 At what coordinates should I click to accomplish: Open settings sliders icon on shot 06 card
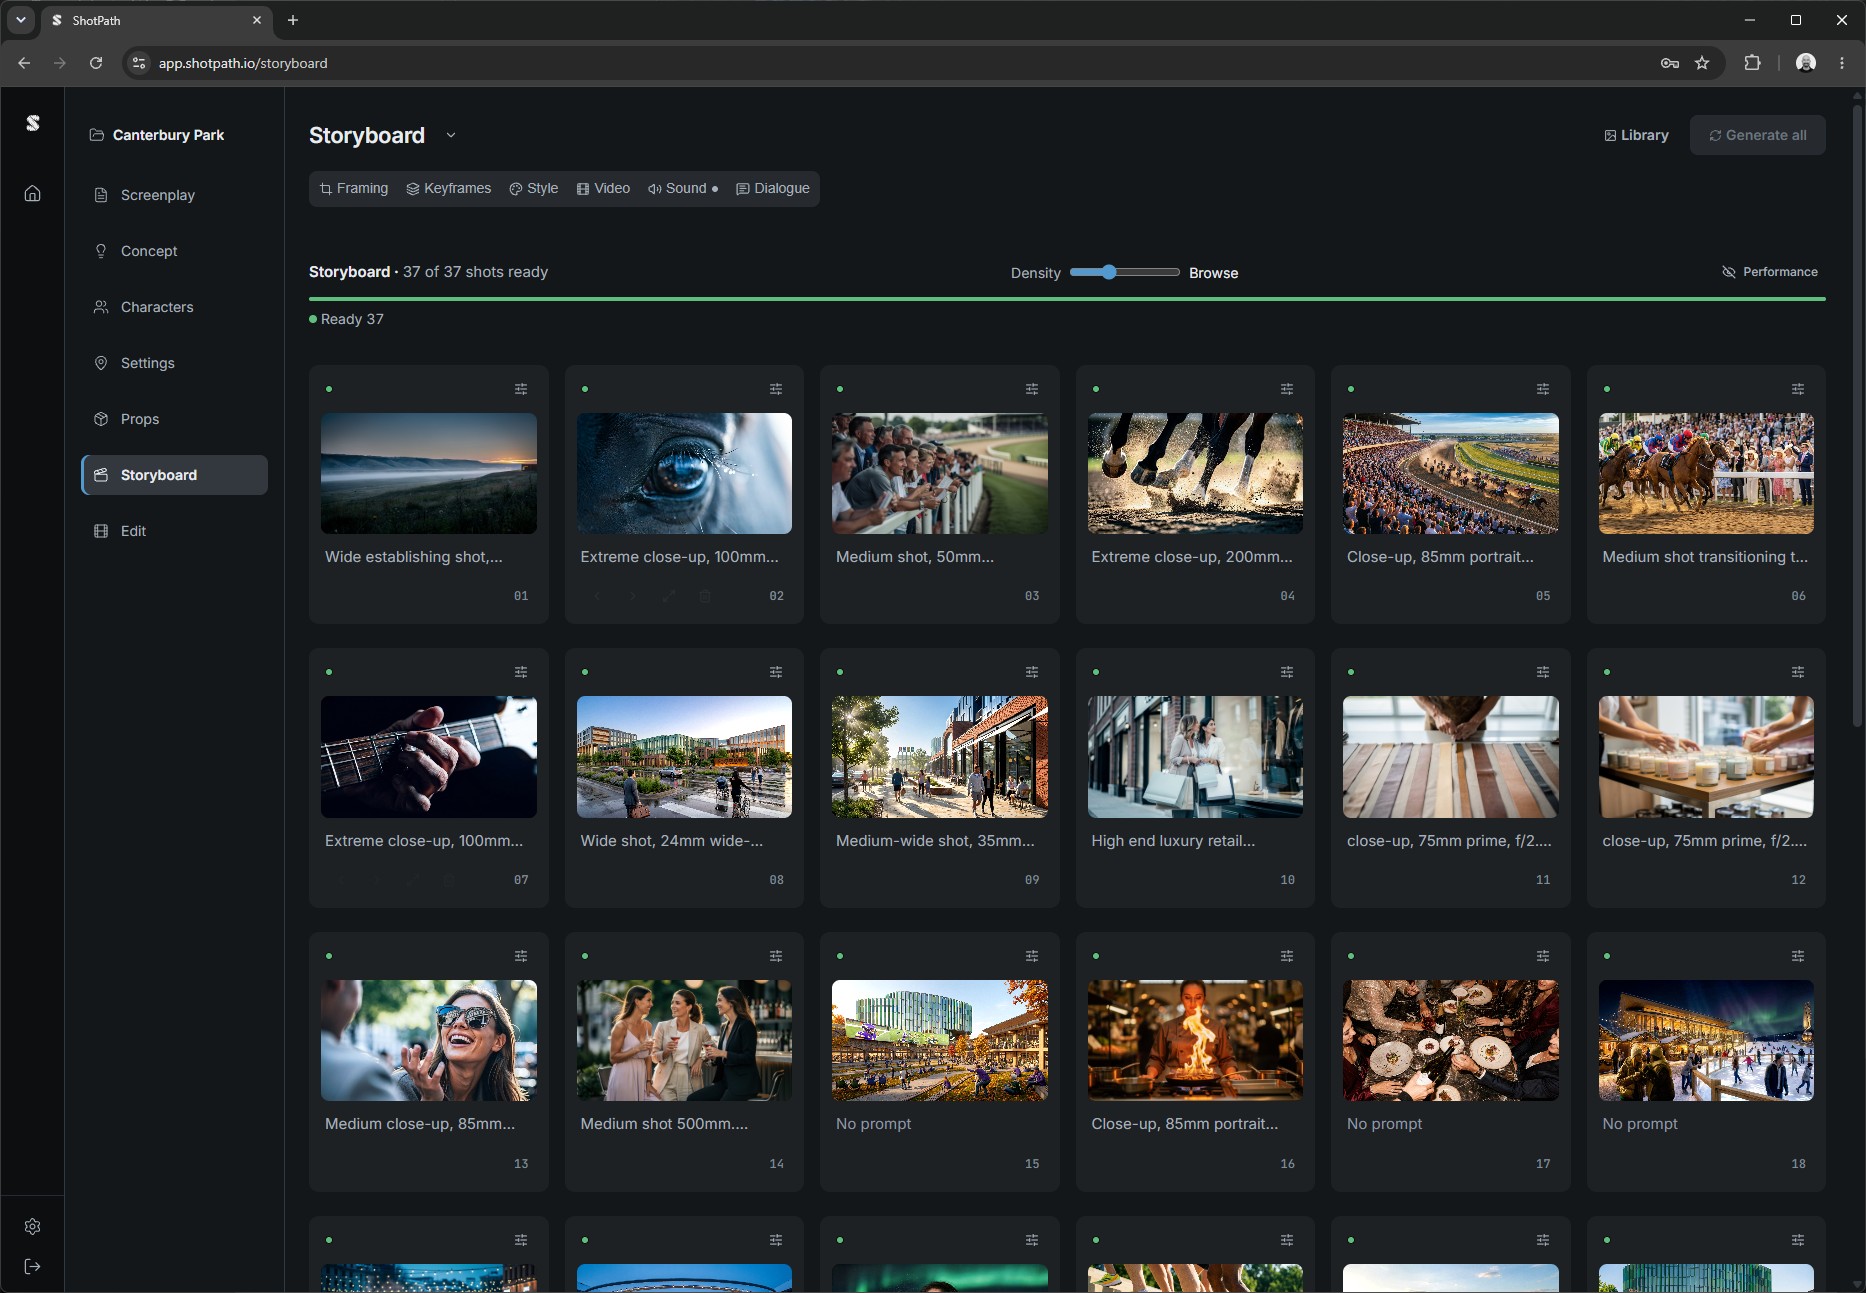pyautogui.click(x=1798, y=389)
